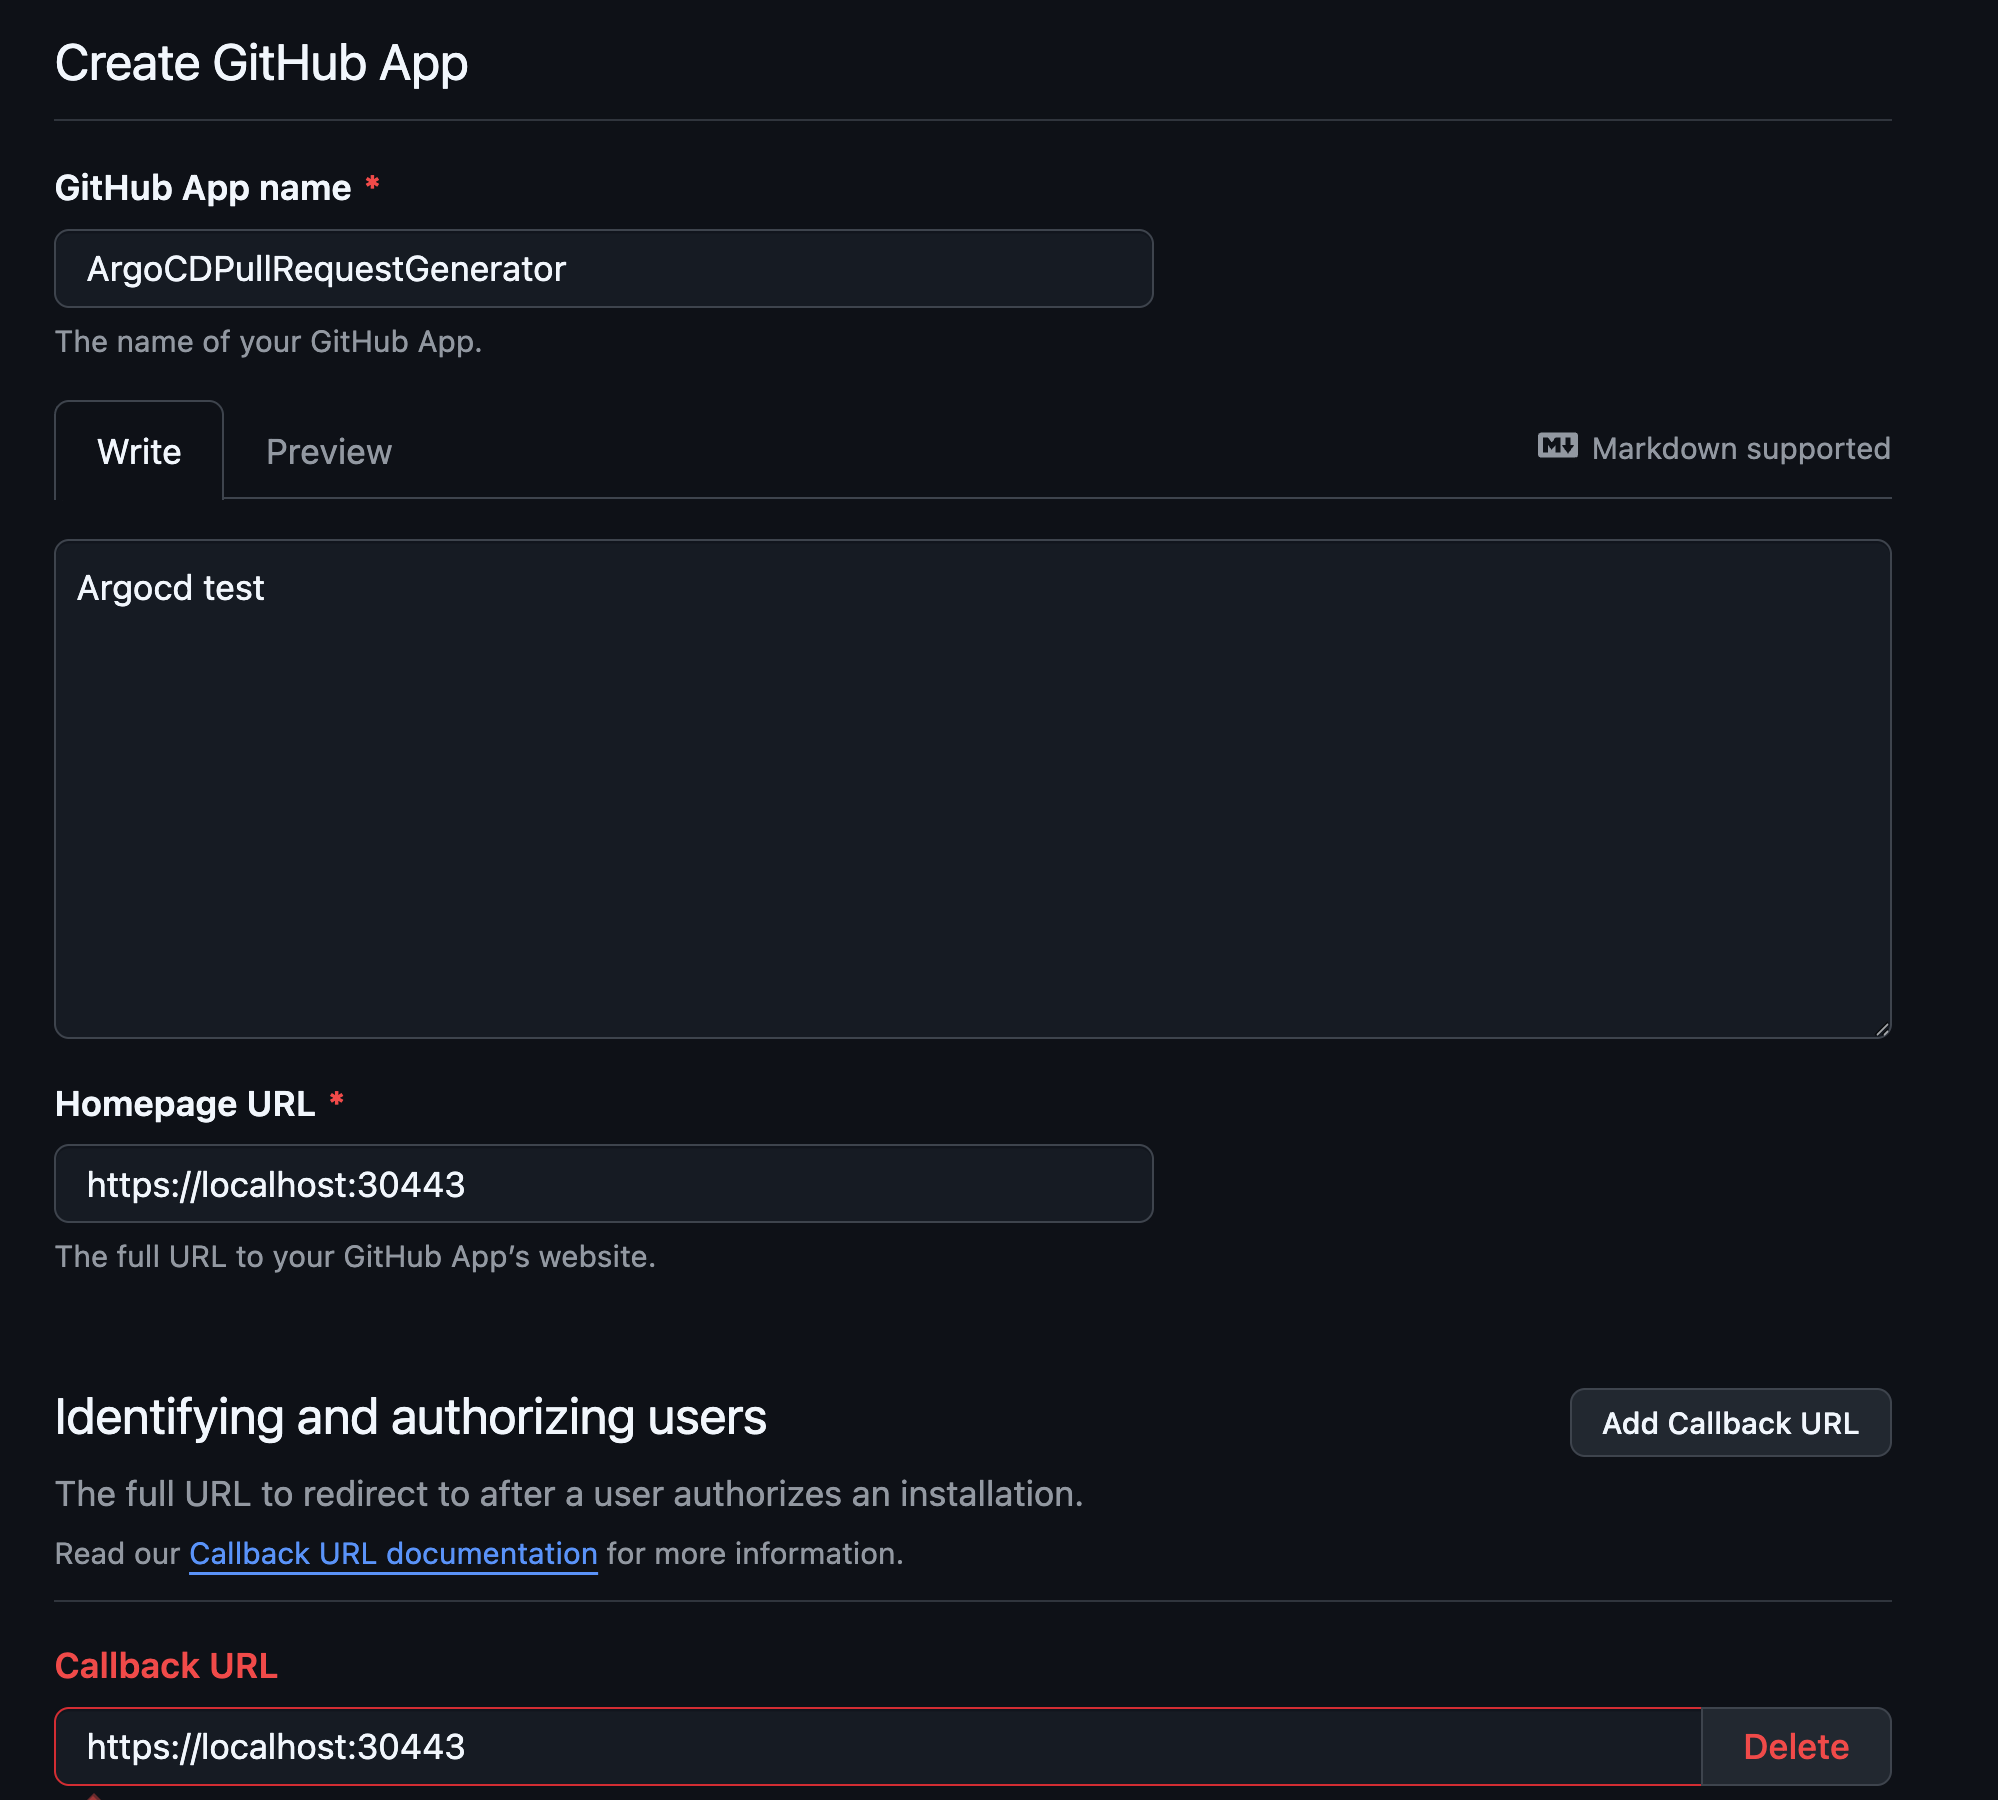Click the red Callback URL label
The height and width of the screenshot is (1800, 1998).
(x=166, y=1666)
